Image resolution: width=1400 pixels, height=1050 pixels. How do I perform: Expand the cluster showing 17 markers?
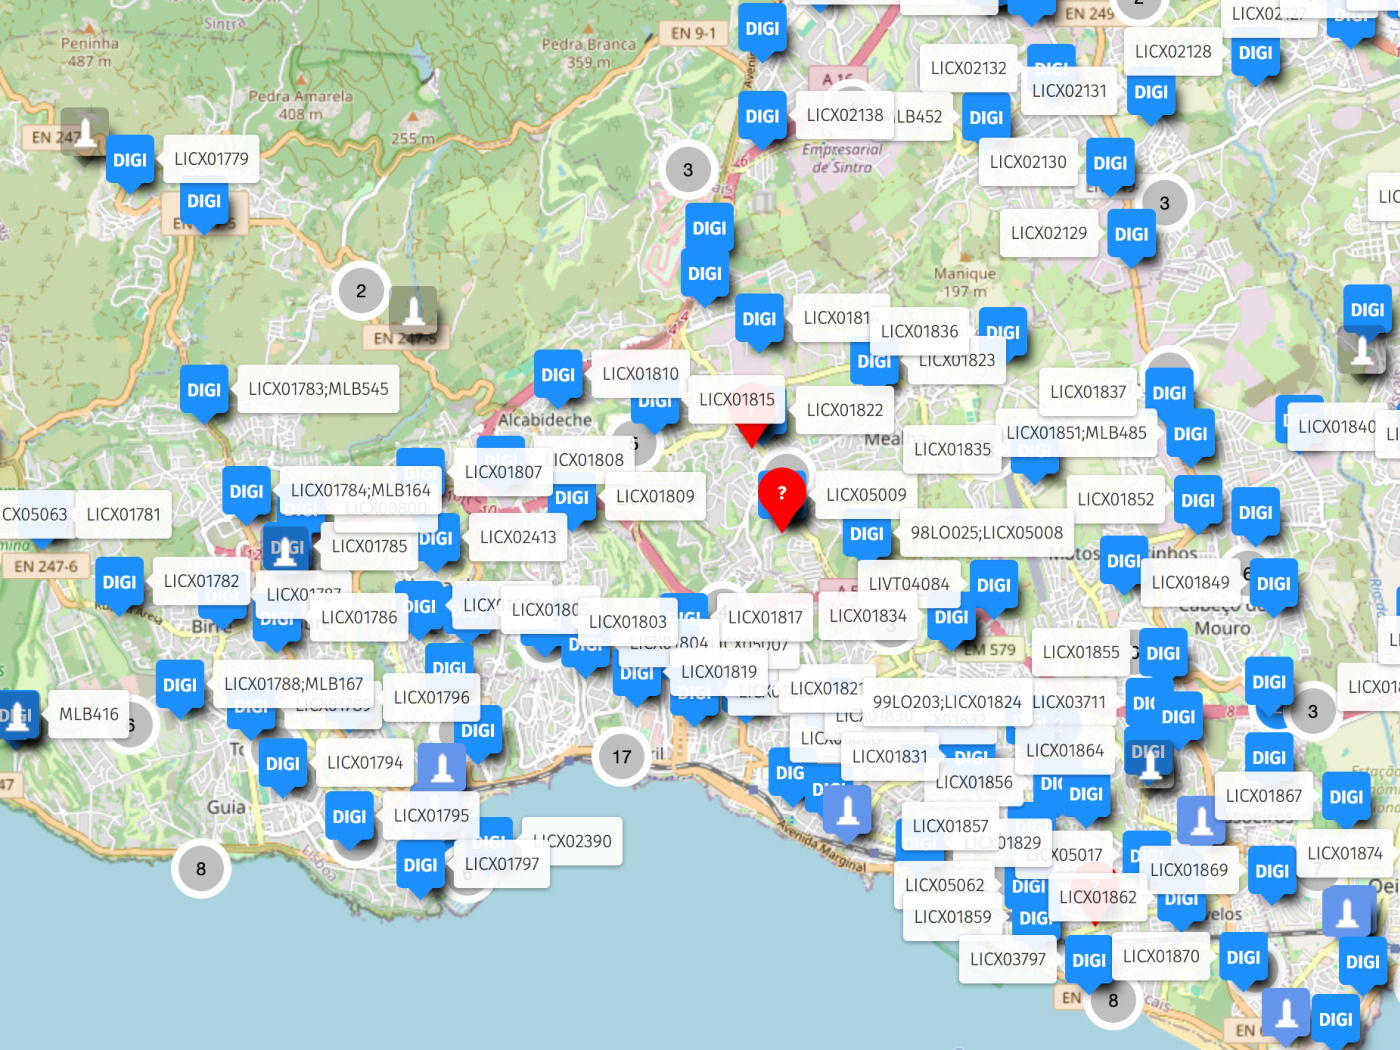[x=622, y=757]
